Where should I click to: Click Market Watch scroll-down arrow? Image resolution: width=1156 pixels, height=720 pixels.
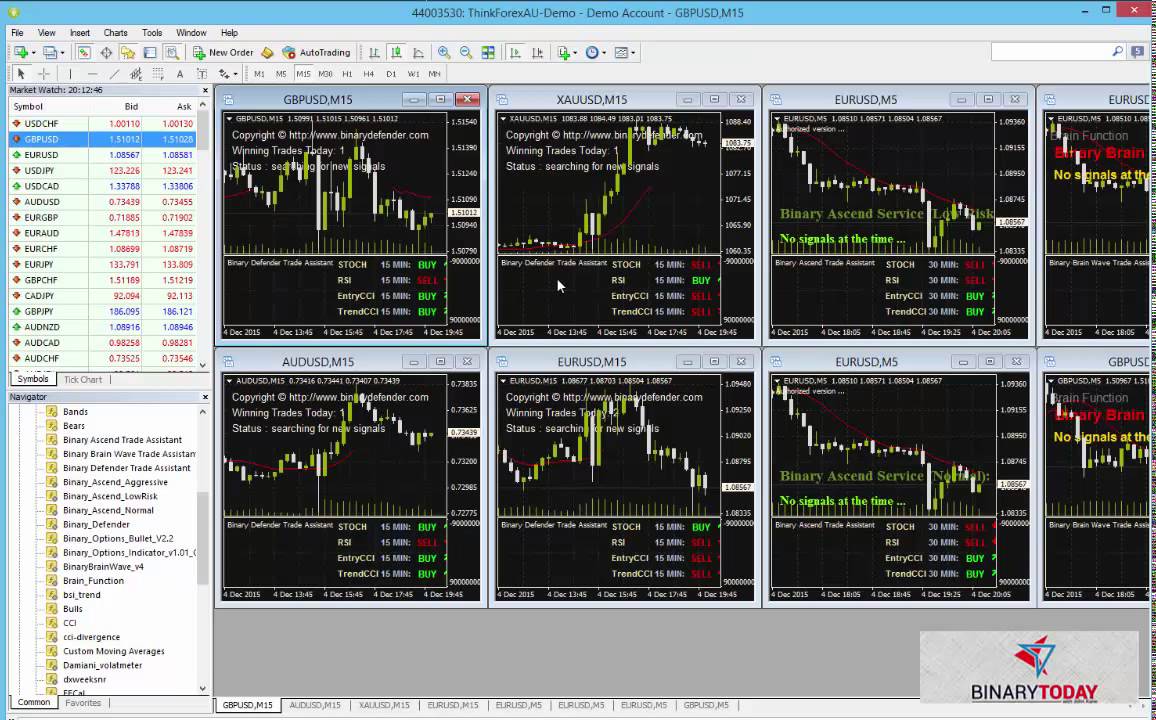click(203, 365)
